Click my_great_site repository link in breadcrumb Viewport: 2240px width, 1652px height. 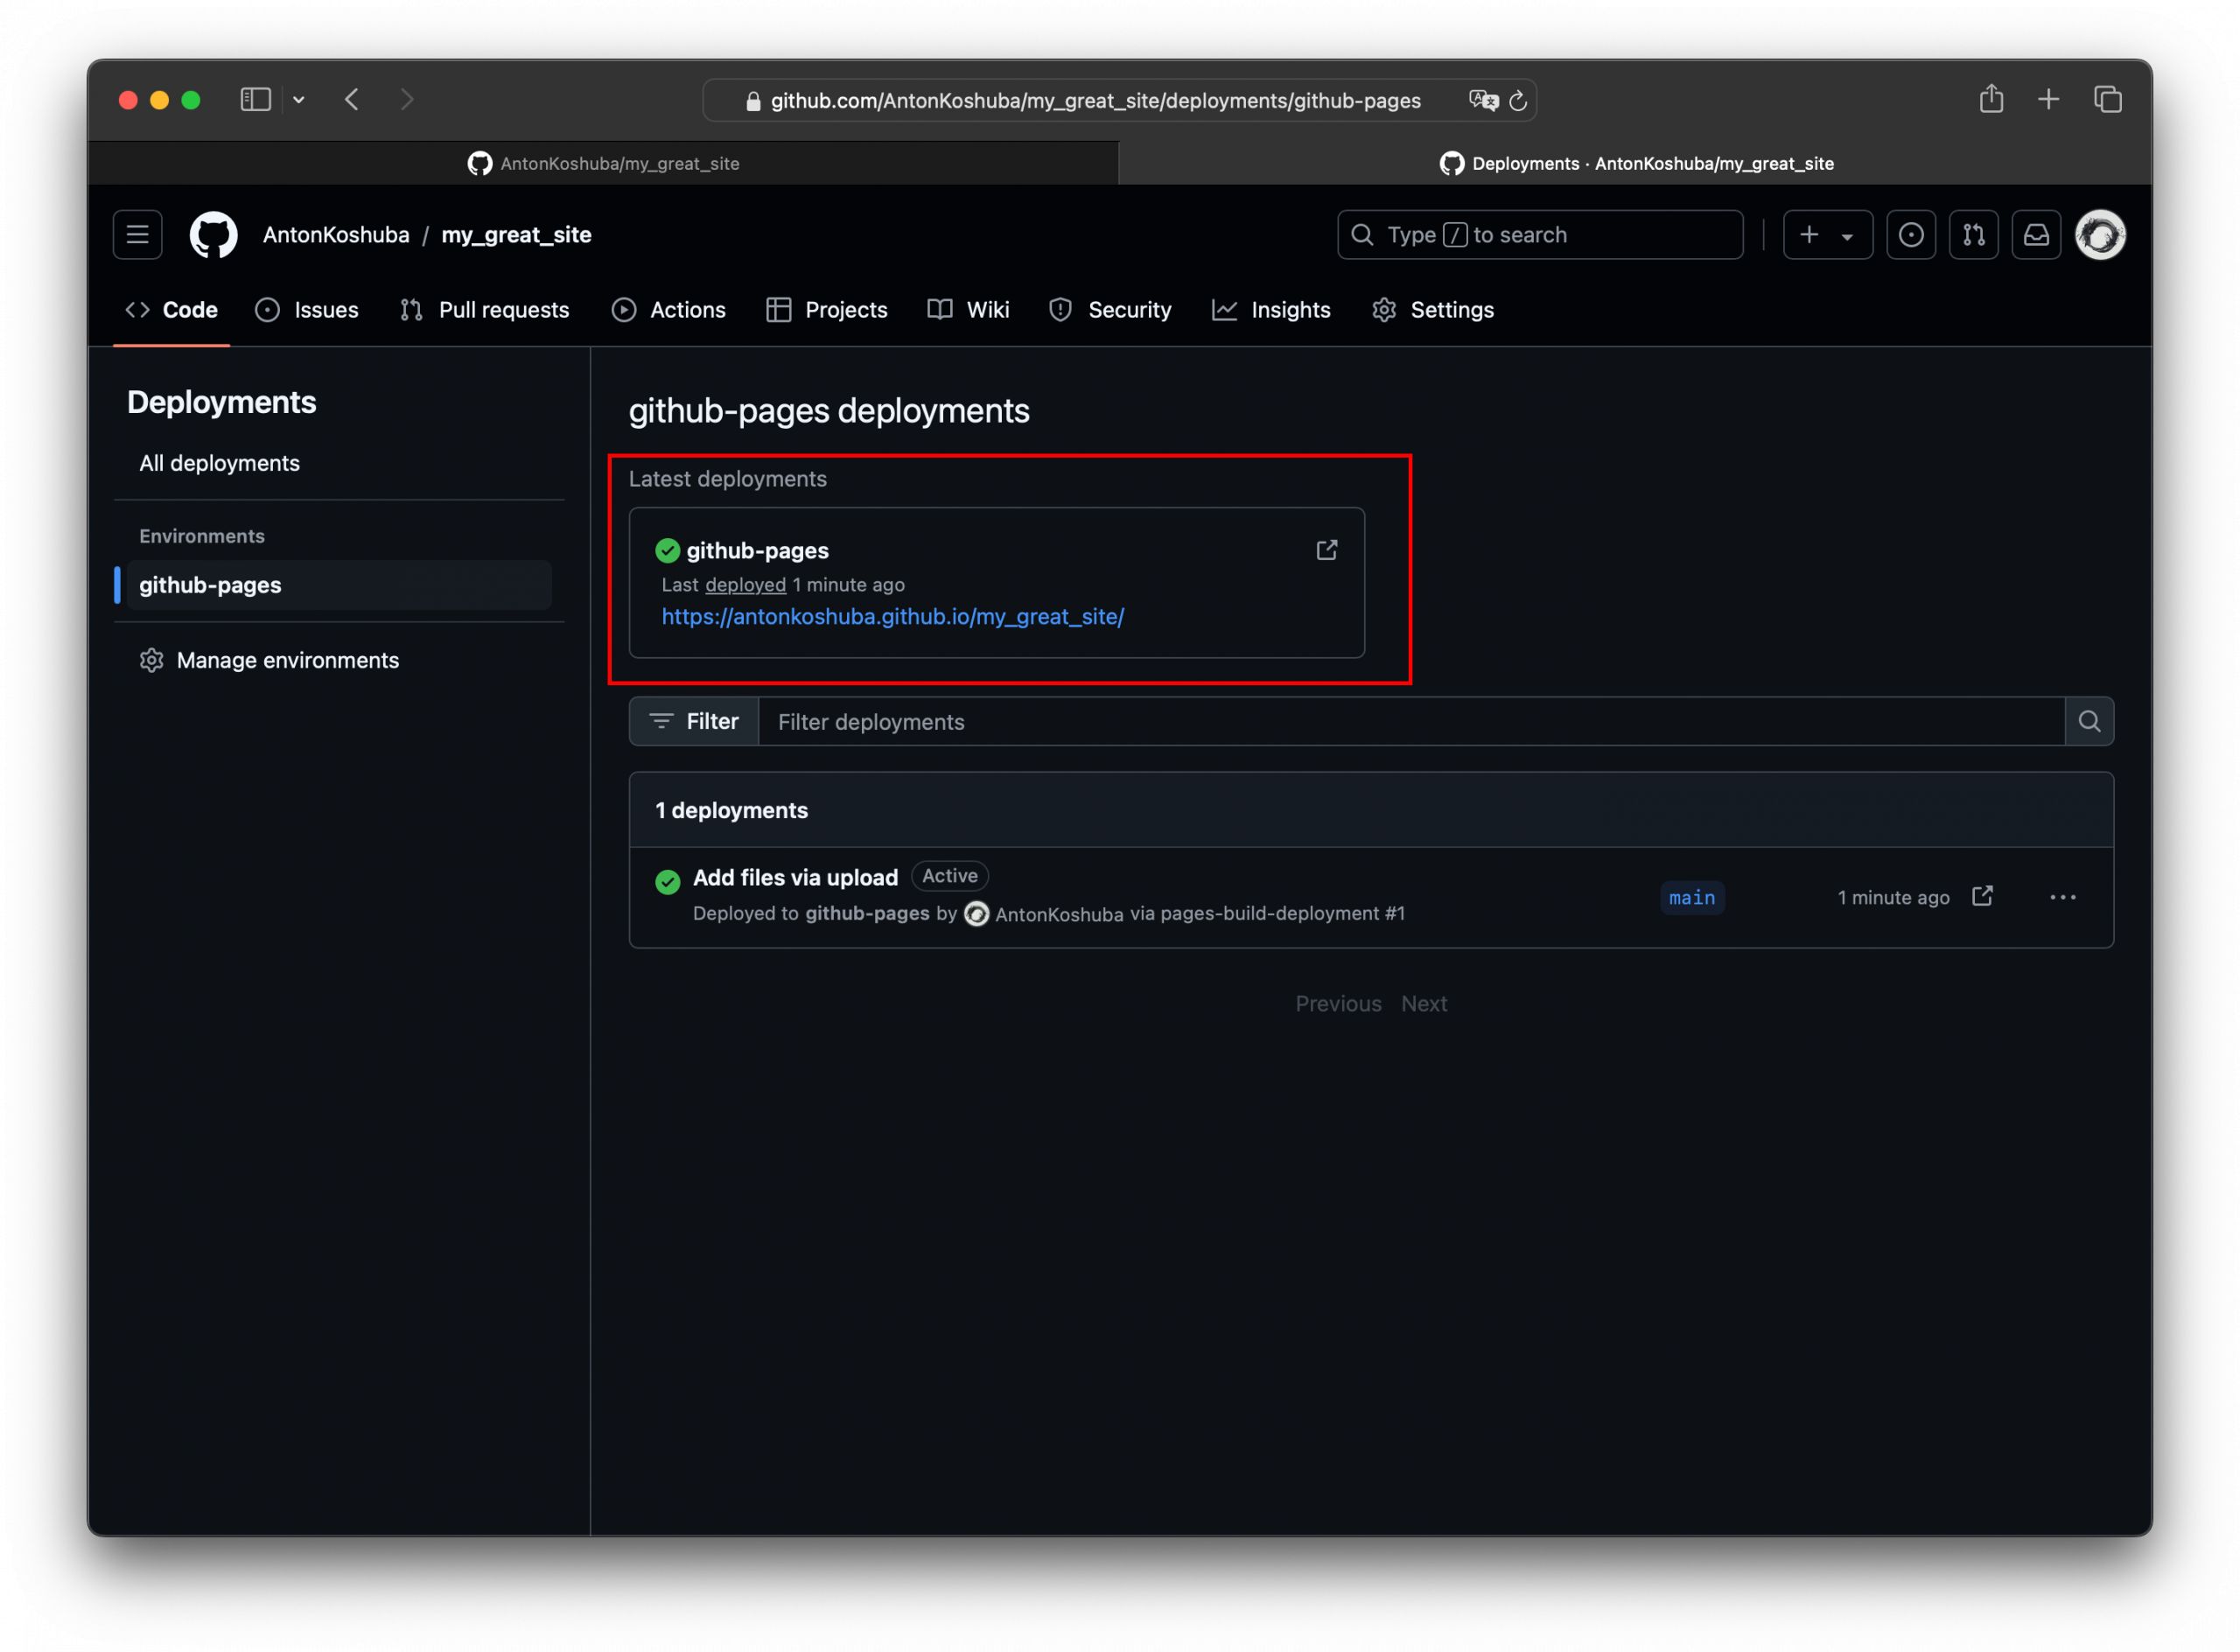517,235
